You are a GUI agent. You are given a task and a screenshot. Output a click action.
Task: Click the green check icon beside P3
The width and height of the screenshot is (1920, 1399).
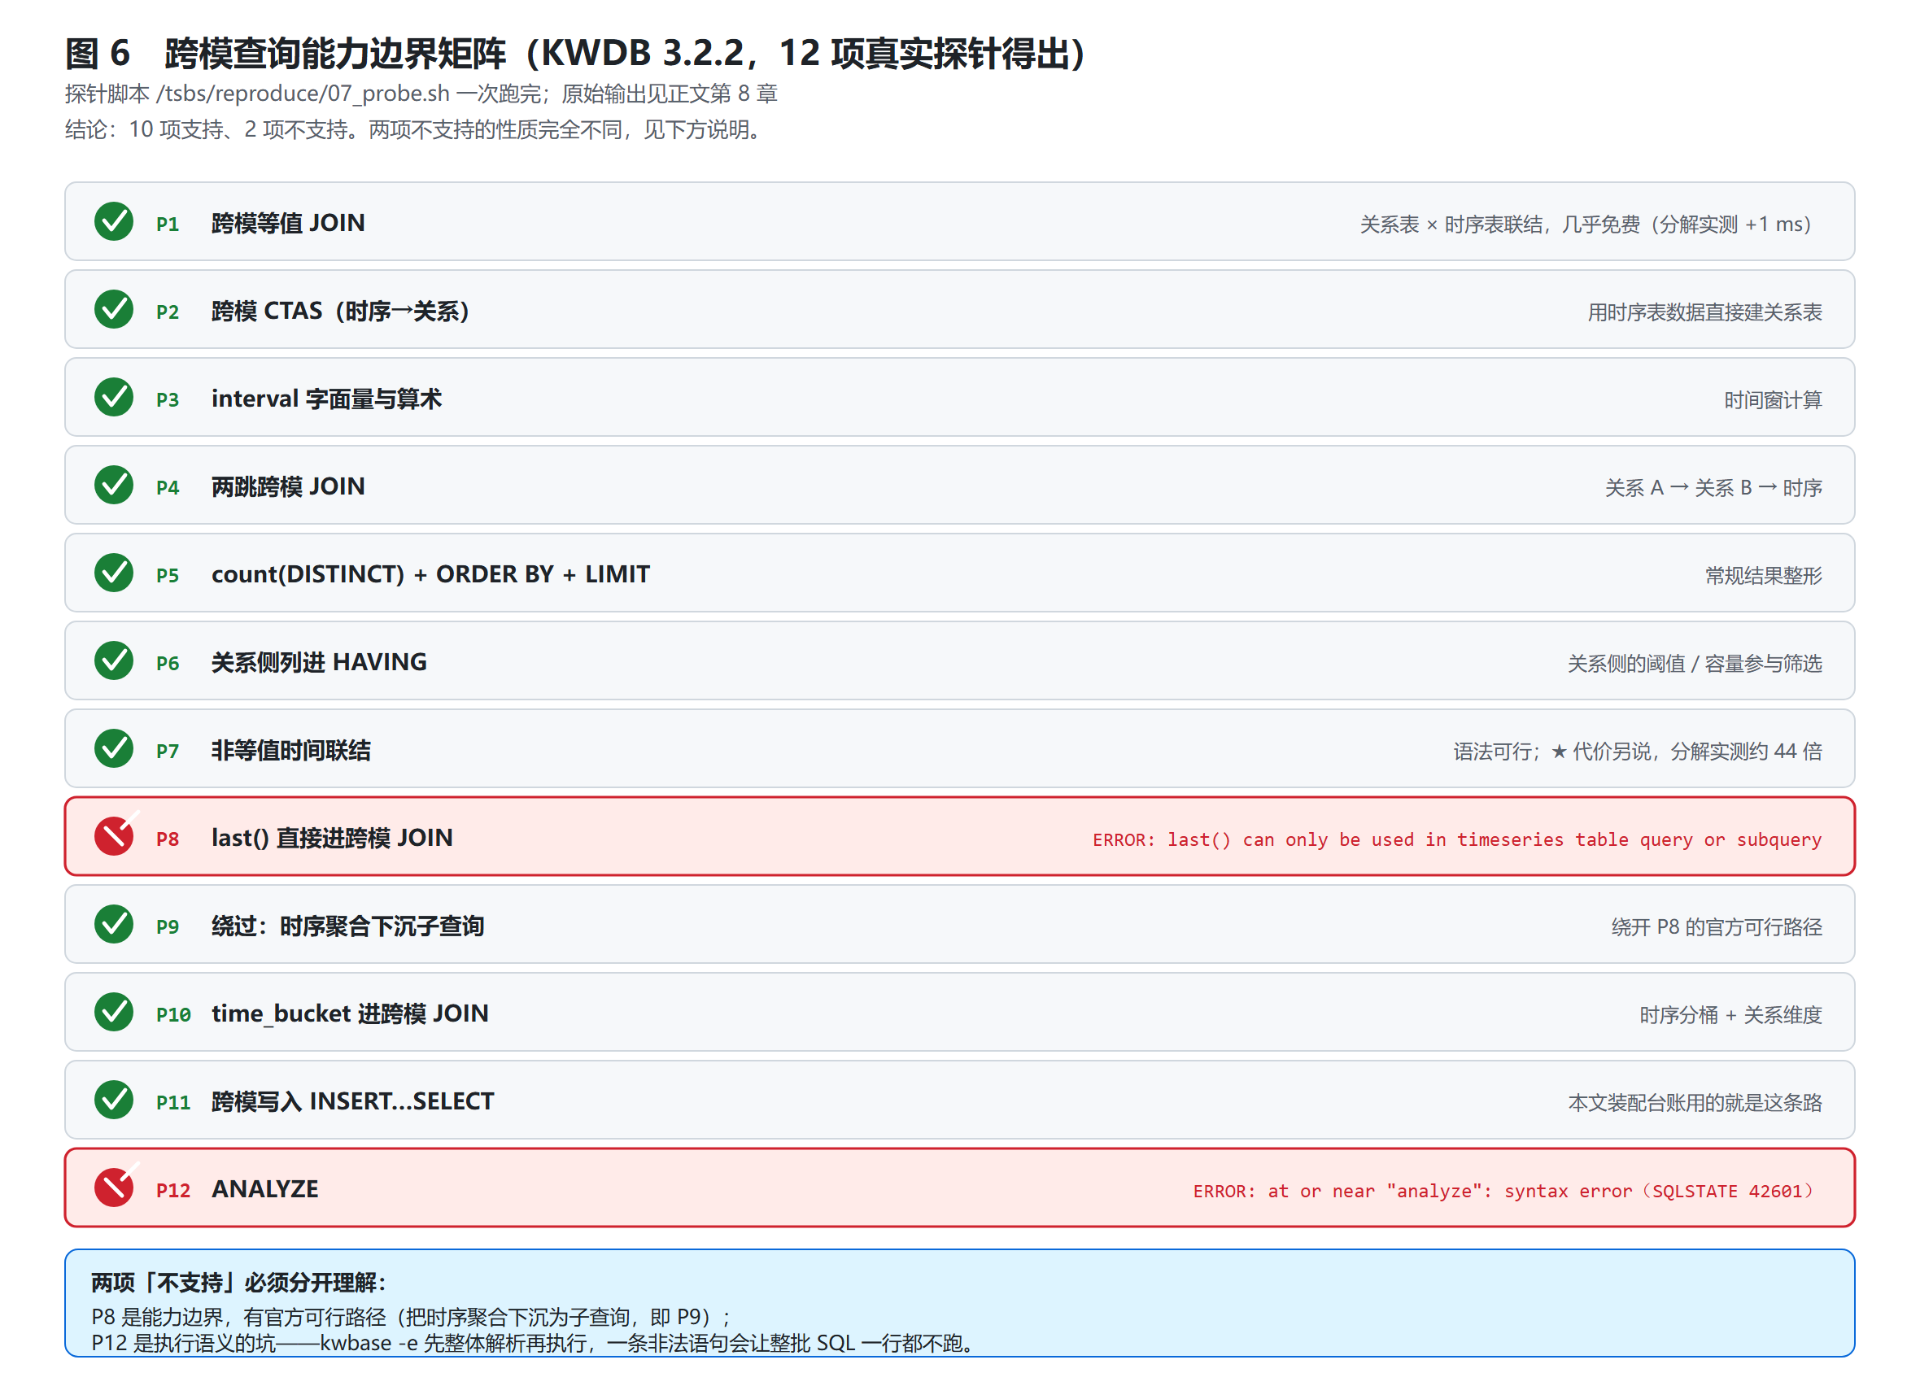coord(114,398)
